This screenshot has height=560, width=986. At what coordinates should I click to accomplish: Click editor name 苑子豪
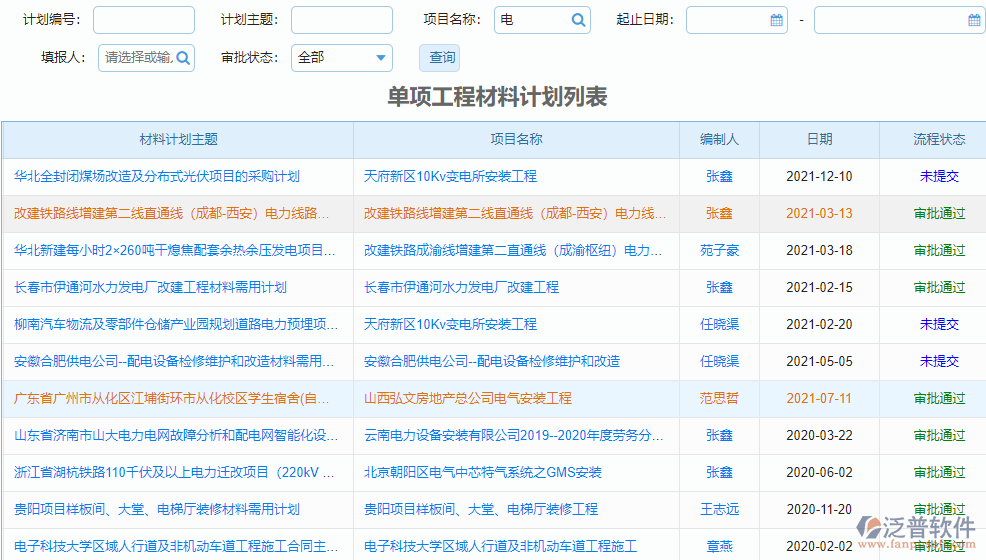click(x=719, y=251)
